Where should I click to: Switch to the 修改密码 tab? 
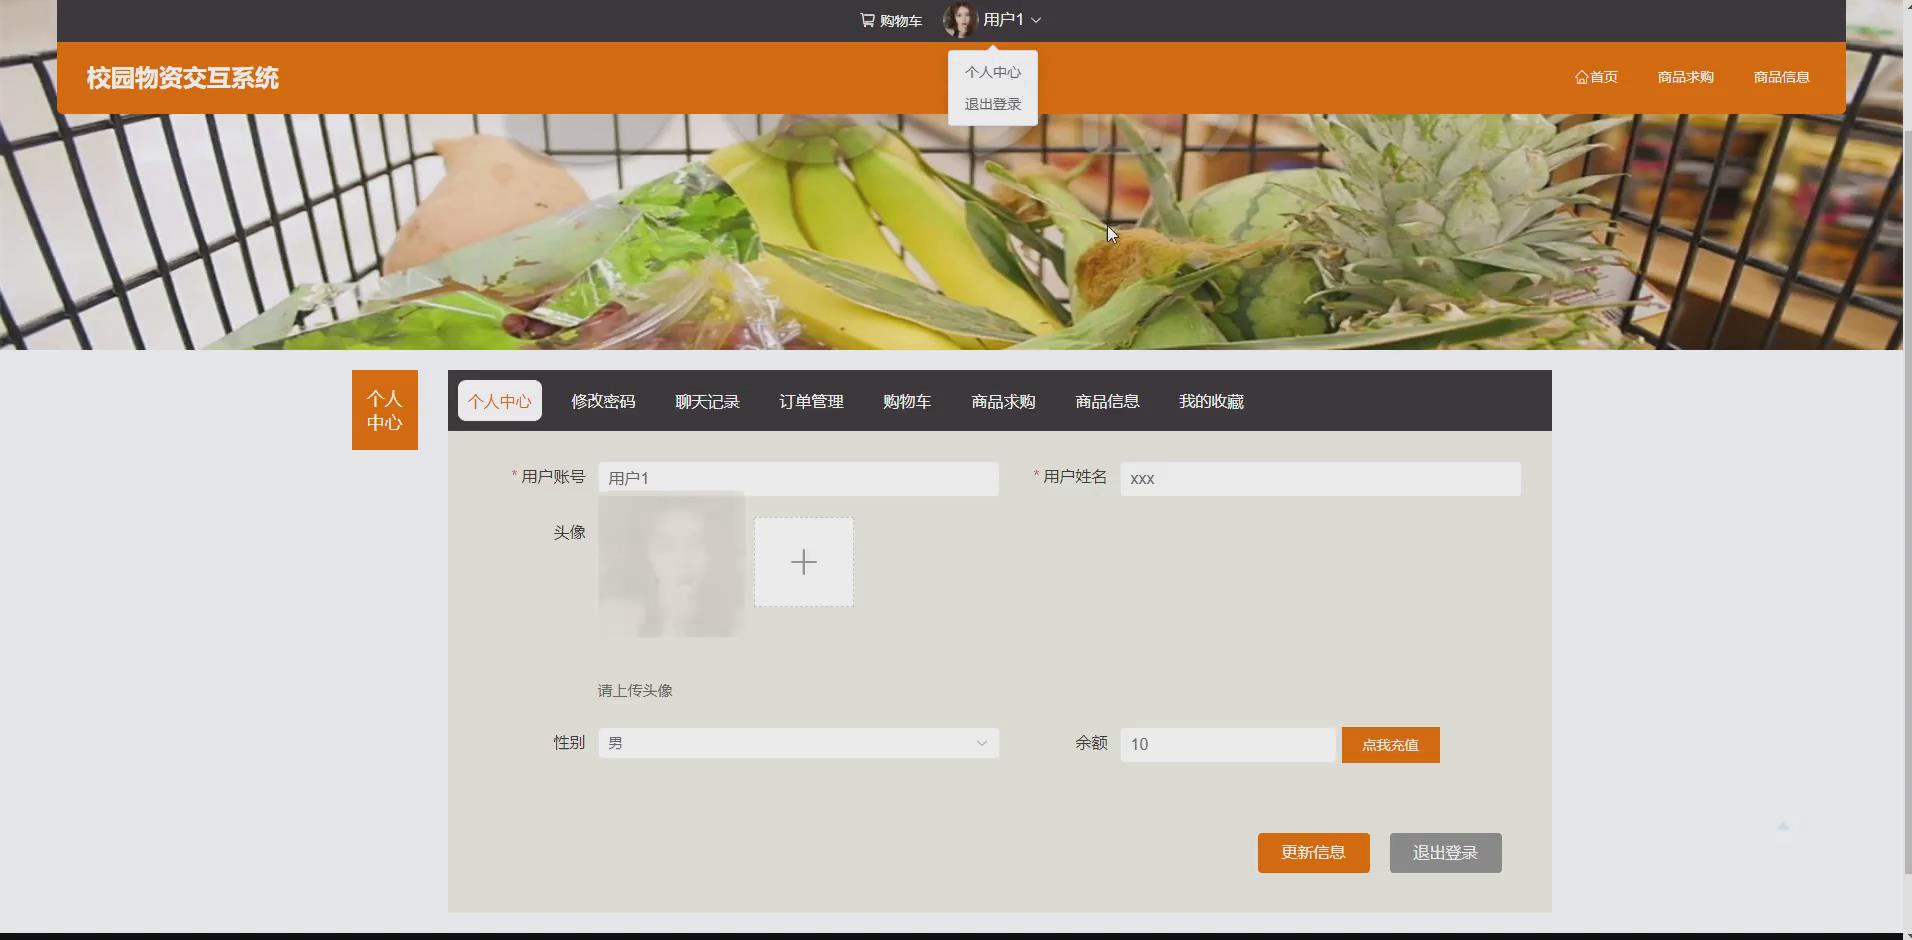click(x=602, y=400)
